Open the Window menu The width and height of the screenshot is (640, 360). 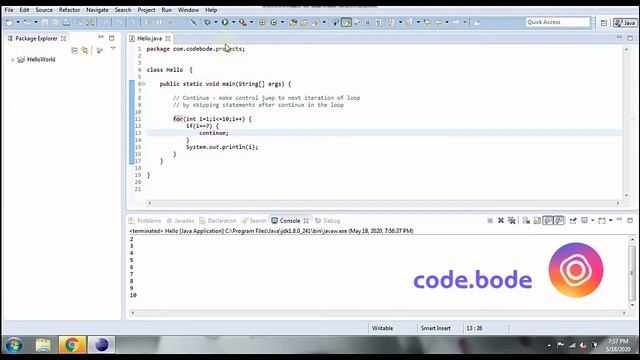[188, 10]
